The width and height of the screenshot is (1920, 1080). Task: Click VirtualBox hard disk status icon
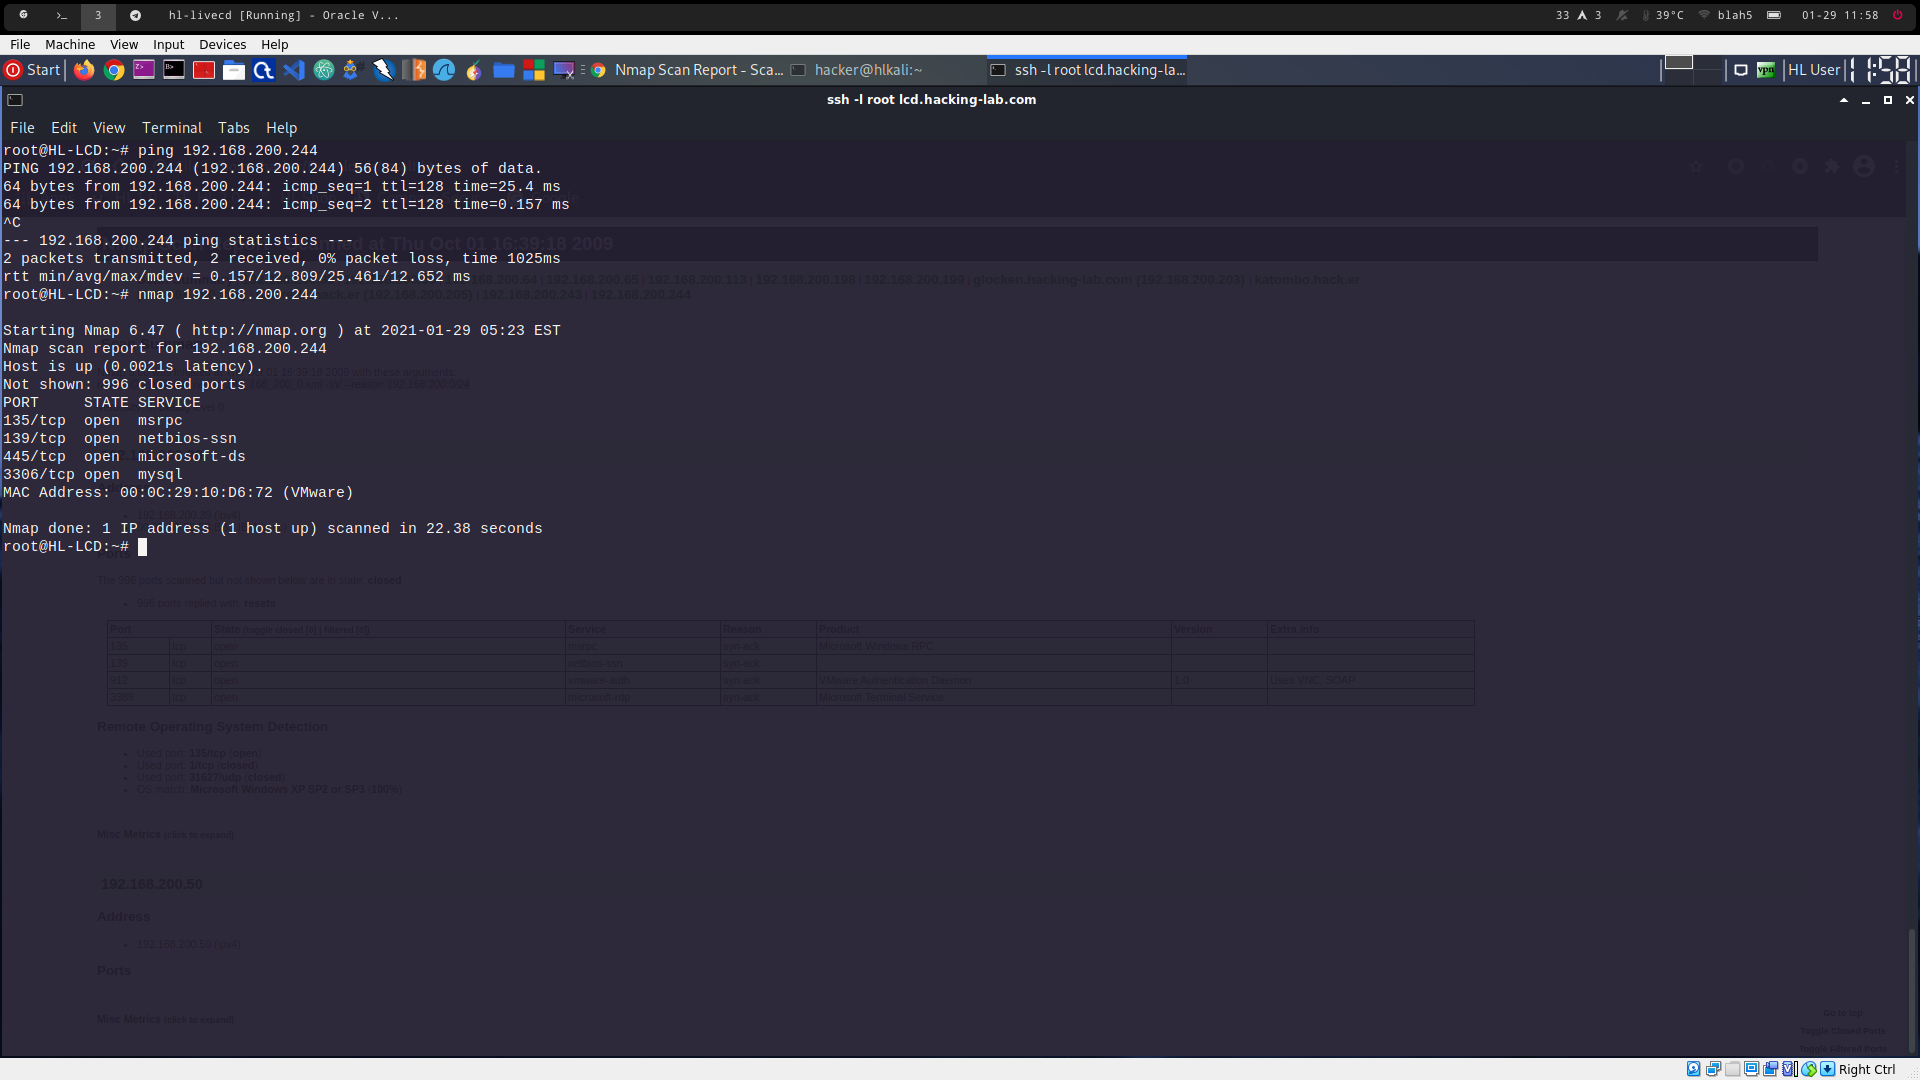[1693, 1069]
